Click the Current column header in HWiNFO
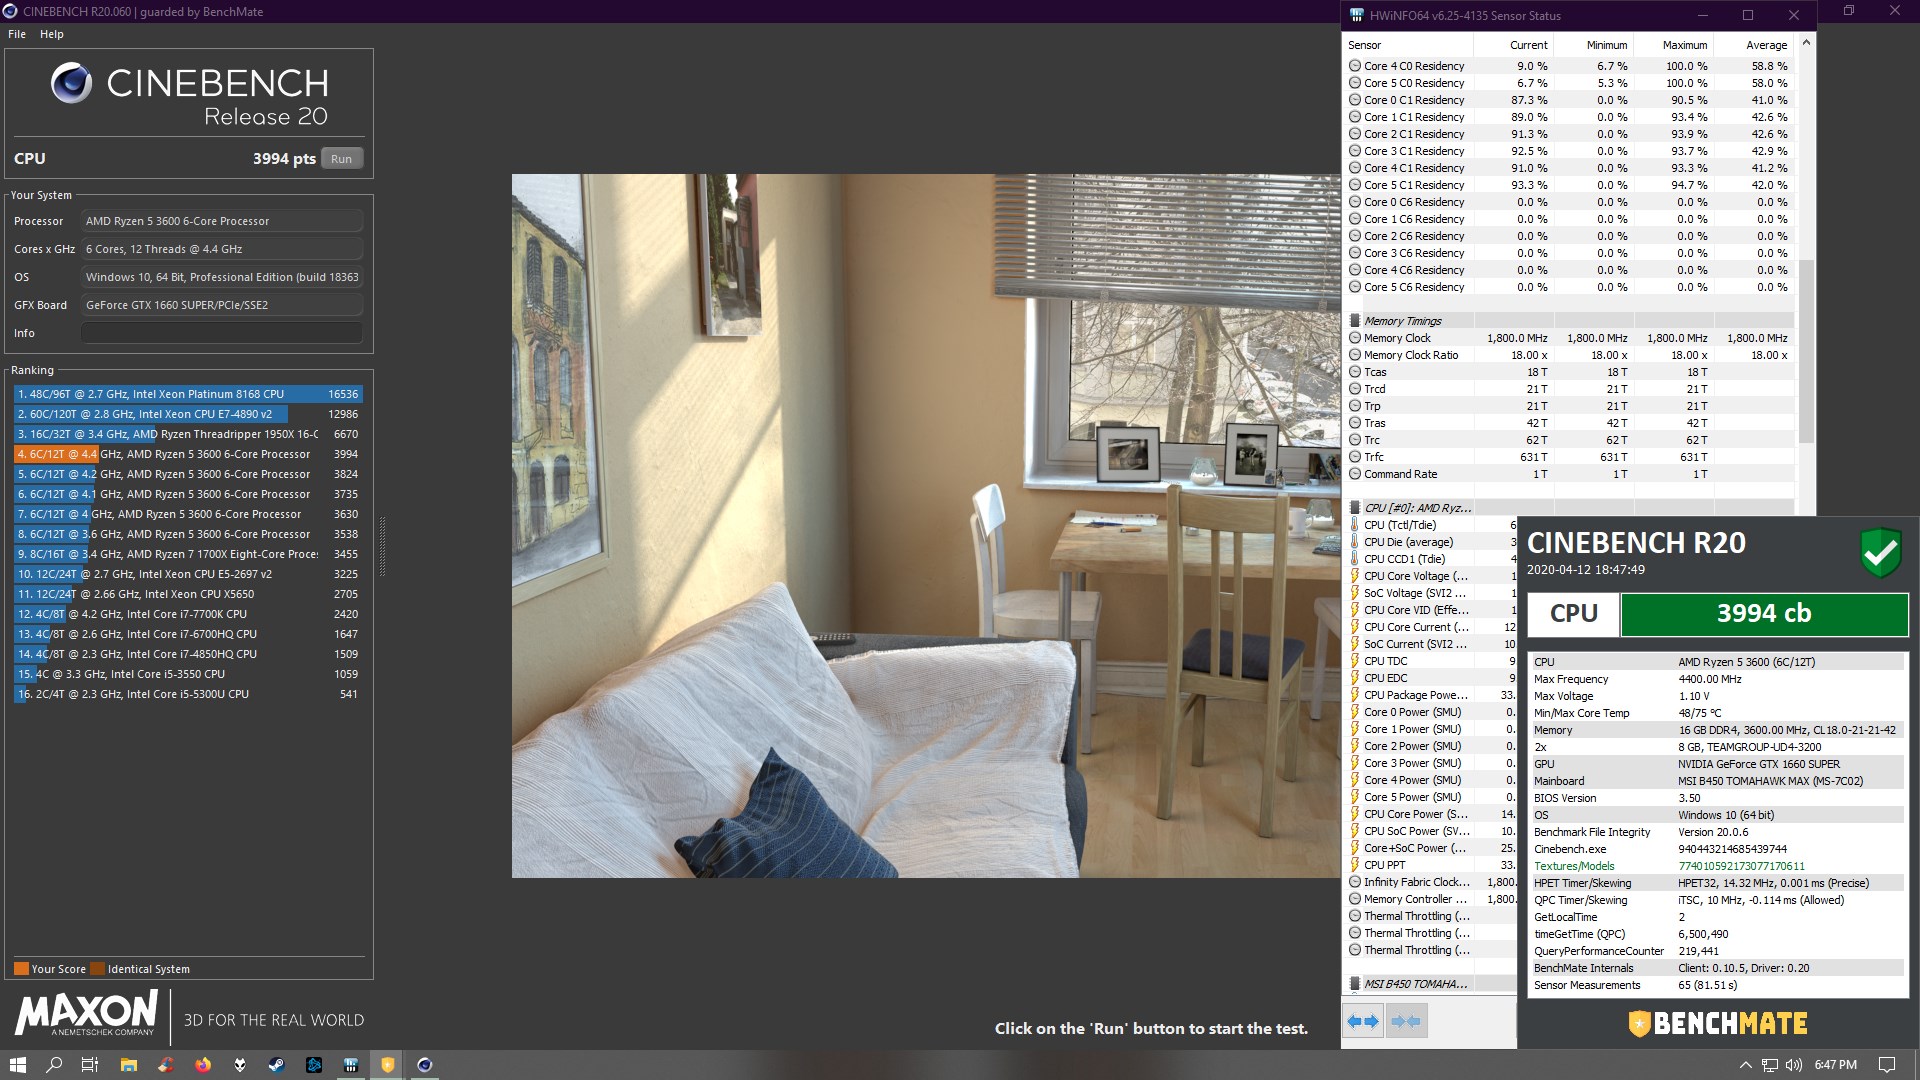This screenshot has height=1080, width=1920. tap(1513, 45)
